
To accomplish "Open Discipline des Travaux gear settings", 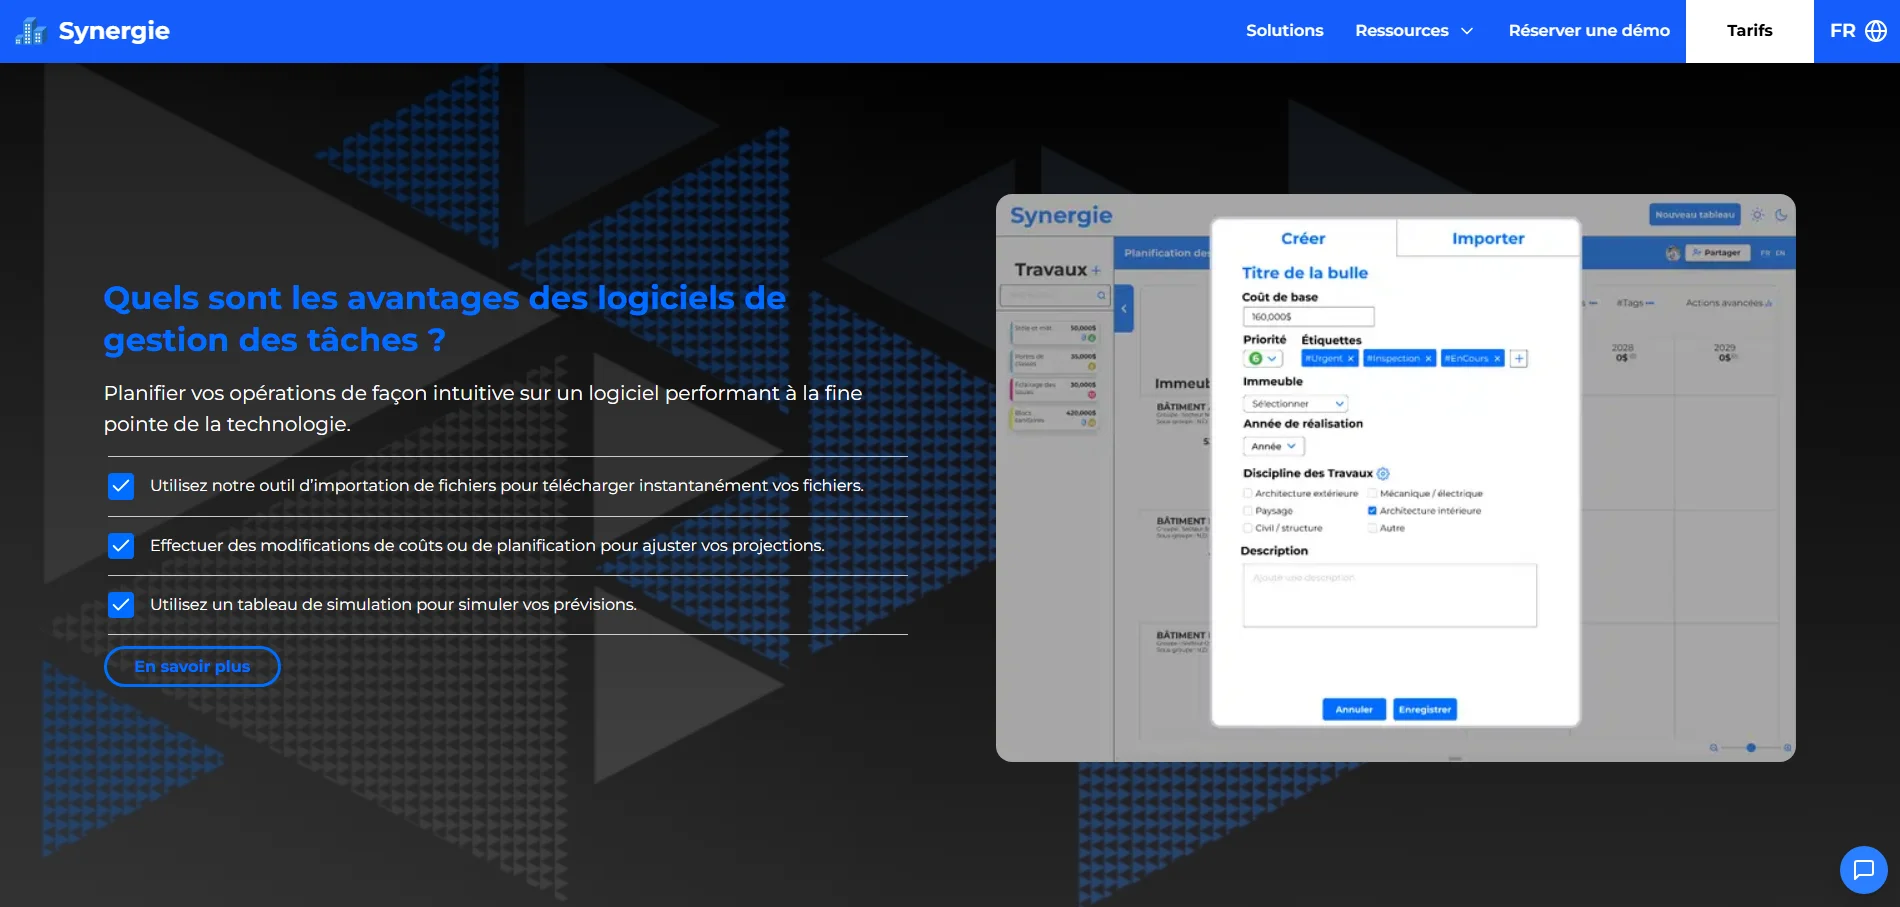I will 1383,474.
